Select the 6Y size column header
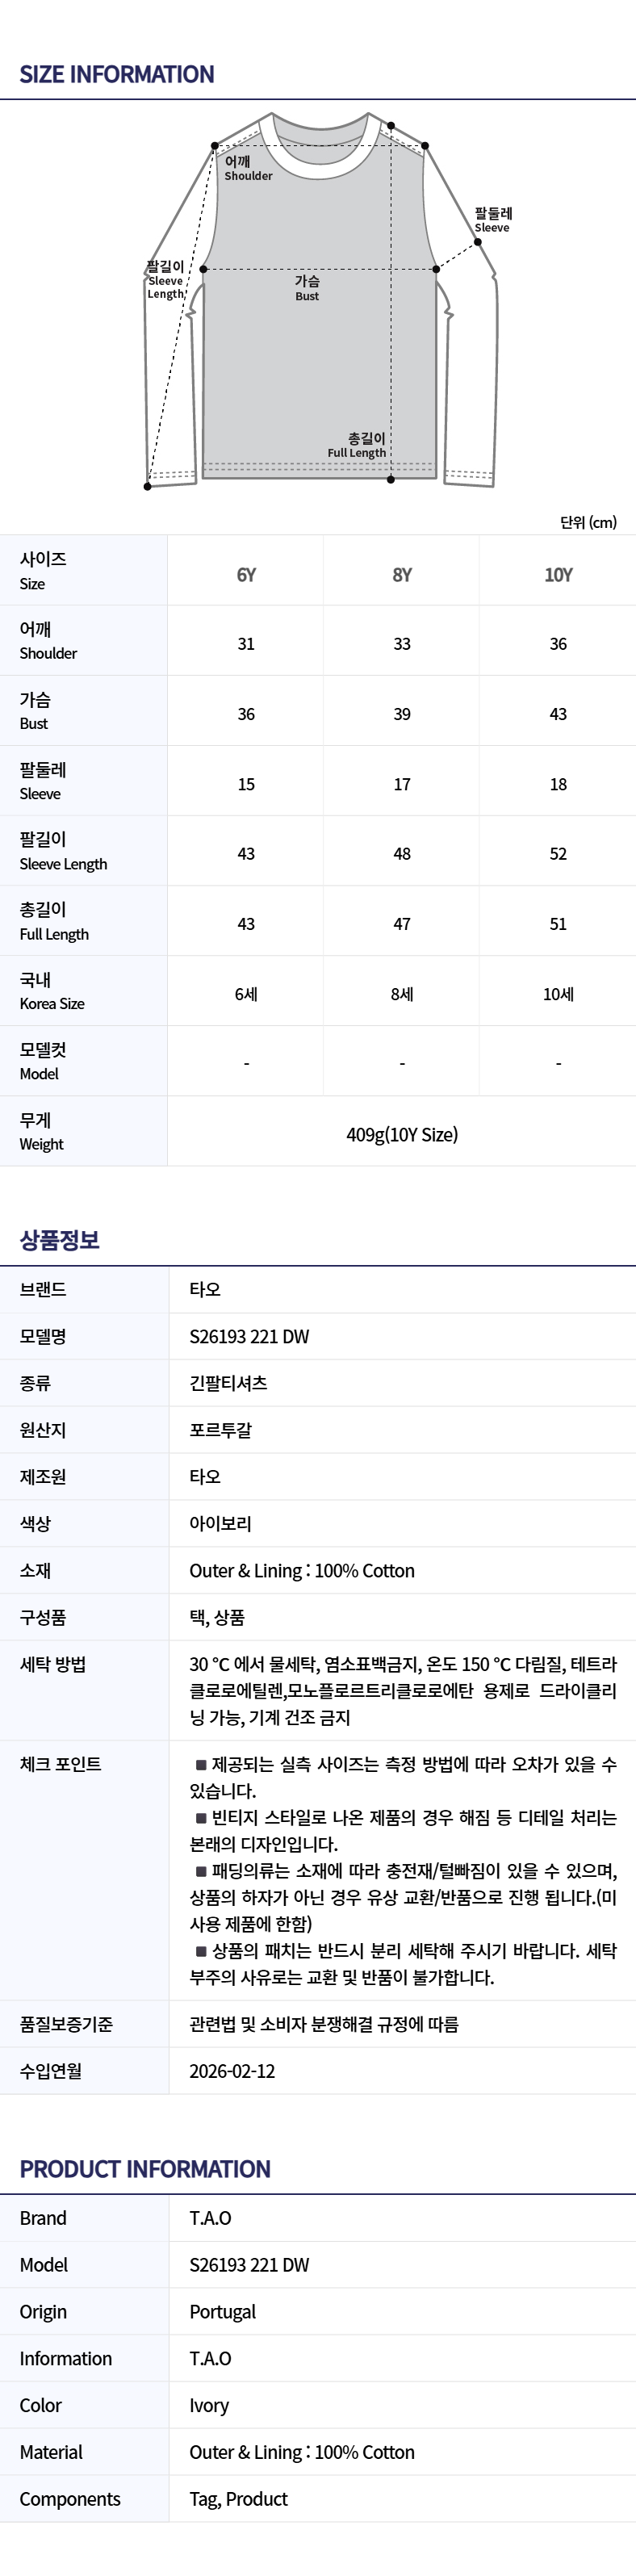The height and width of the screenshot is (2576, 636). [246, 575]
